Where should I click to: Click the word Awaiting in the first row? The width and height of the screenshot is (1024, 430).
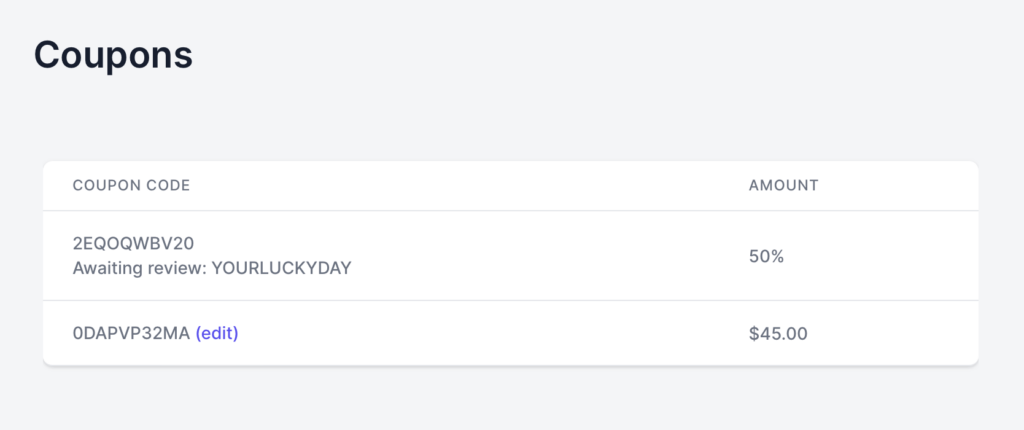[104, 269]
